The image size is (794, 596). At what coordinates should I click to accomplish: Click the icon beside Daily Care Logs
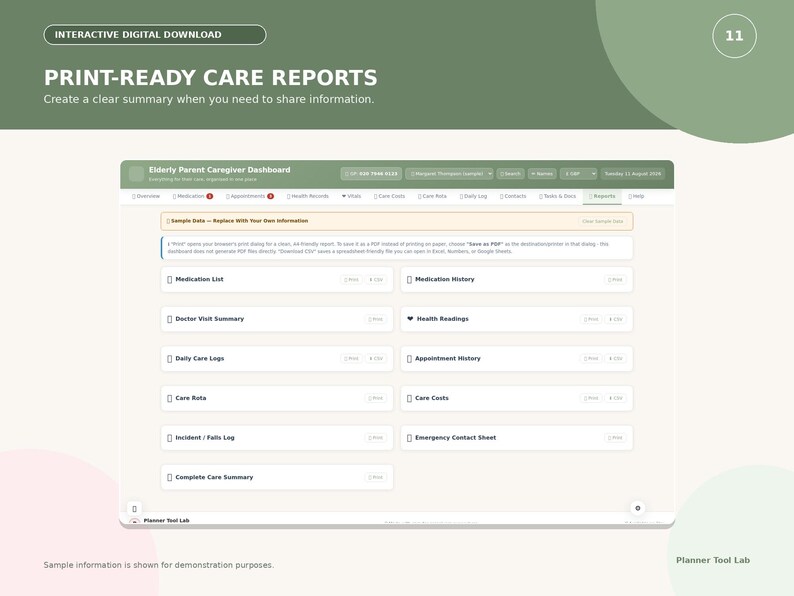click(x=170, y=359)
